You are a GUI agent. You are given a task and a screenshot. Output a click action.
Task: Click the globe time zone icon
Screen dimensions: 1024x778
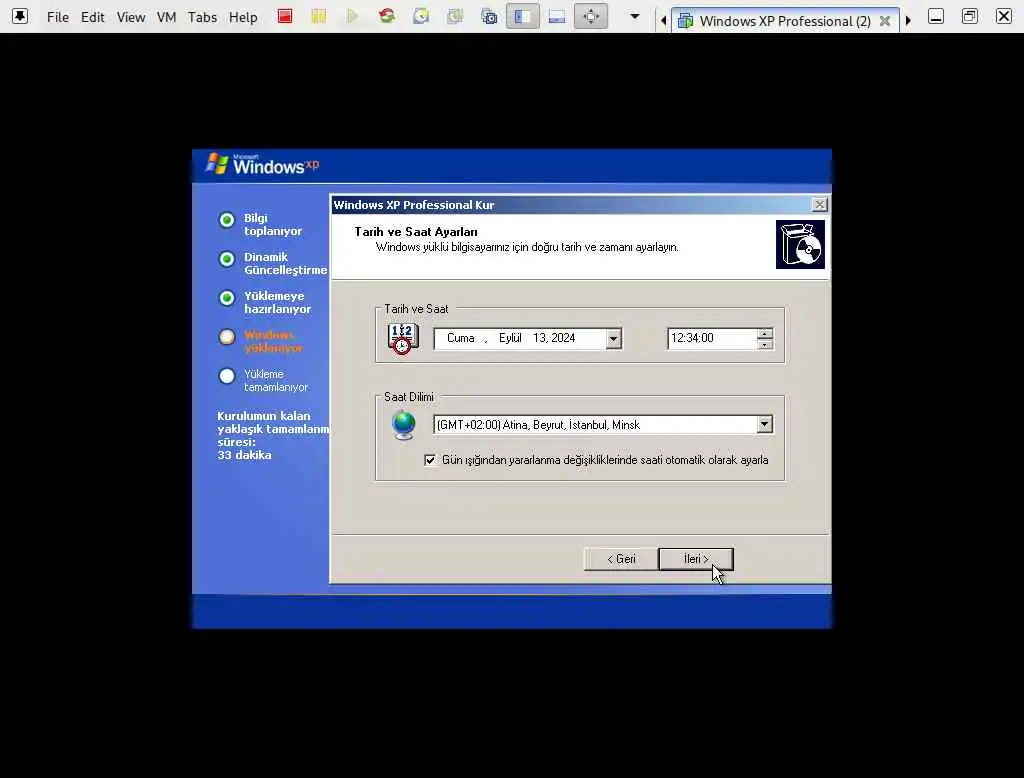pyautogui.click(x=404, y=425)
